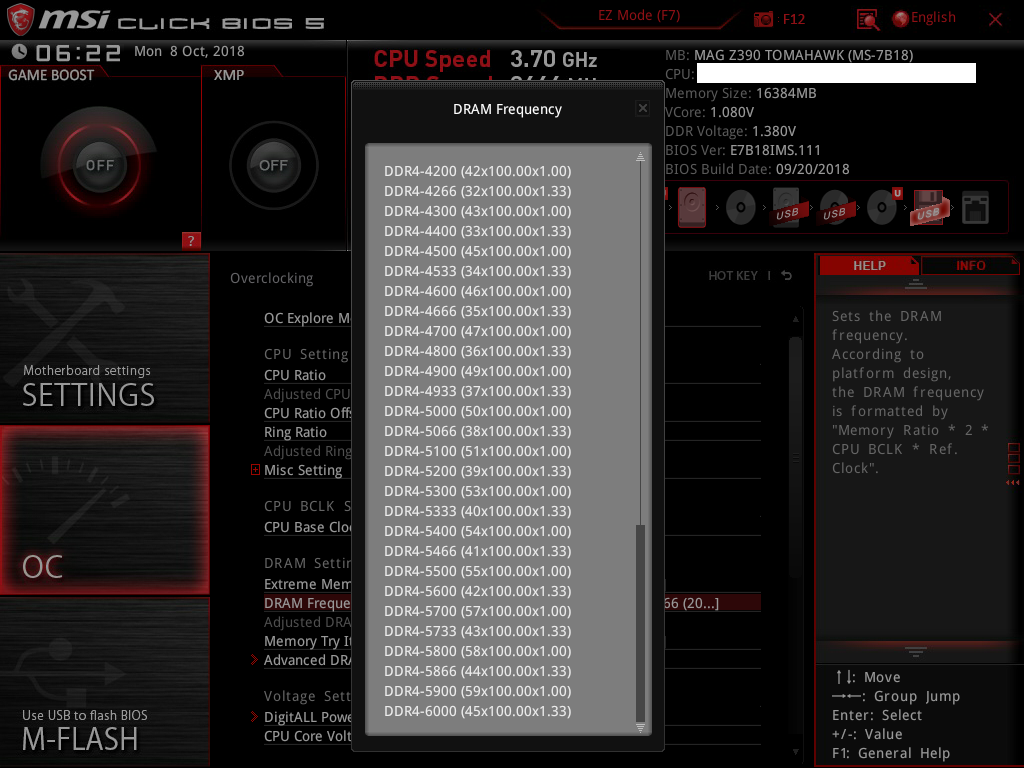Select DDR4-4500 (45x100.00x1.00)
This screenshot has width=1024, height=768.
pyautogui.click(x=477, y=251)
